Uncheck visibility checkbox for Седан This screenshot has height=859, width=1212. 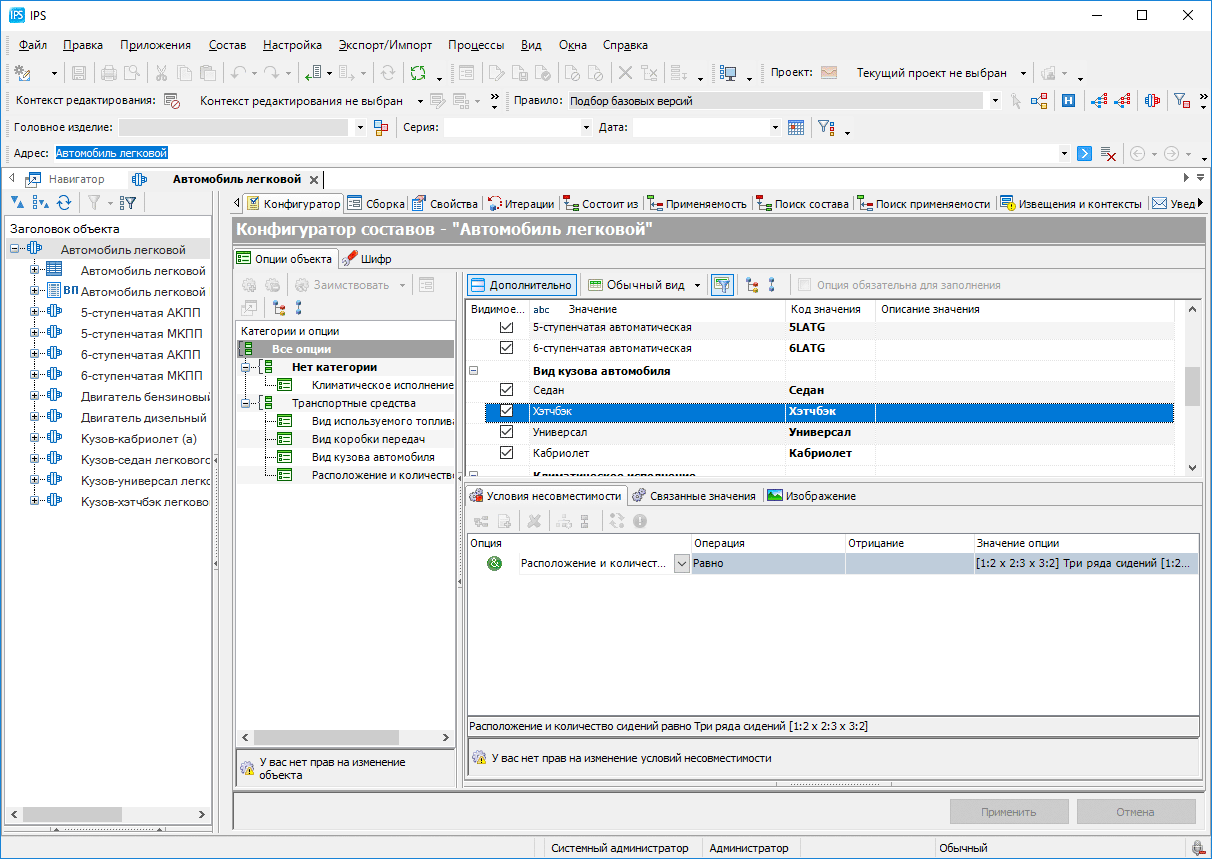506,390
